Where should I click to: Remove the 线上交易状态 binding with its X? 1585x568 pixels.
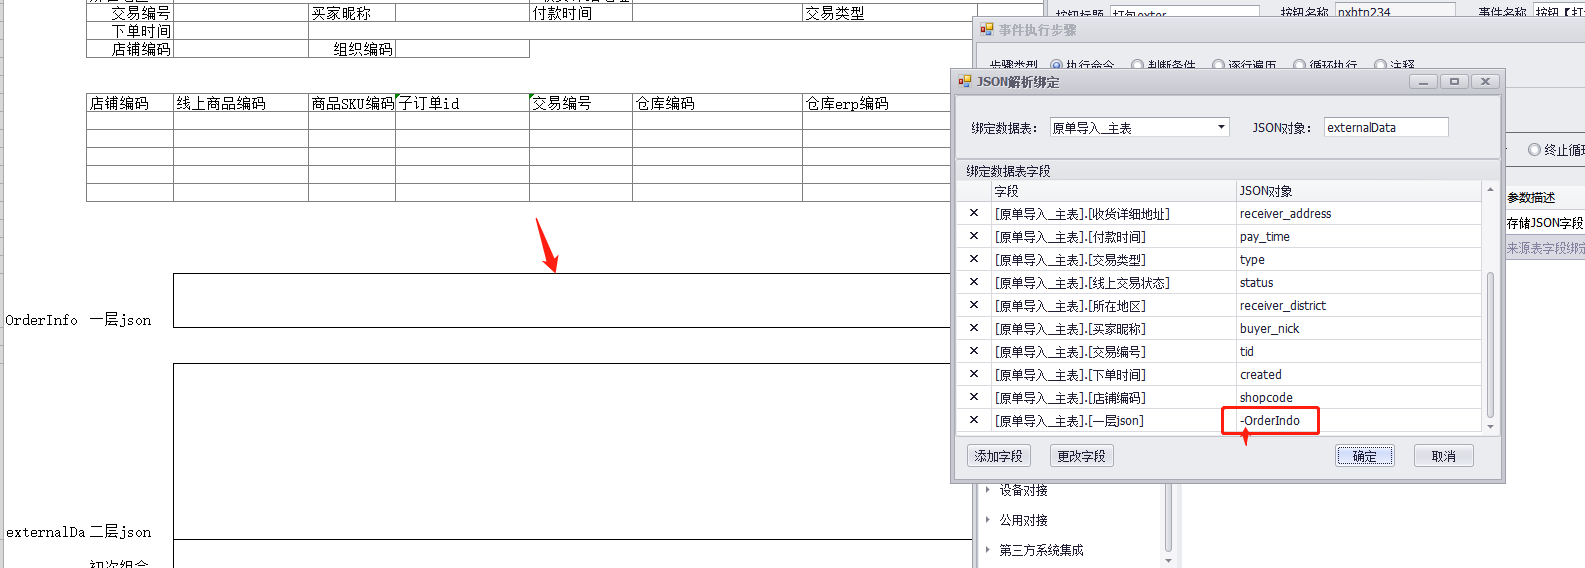click(974, 282)
